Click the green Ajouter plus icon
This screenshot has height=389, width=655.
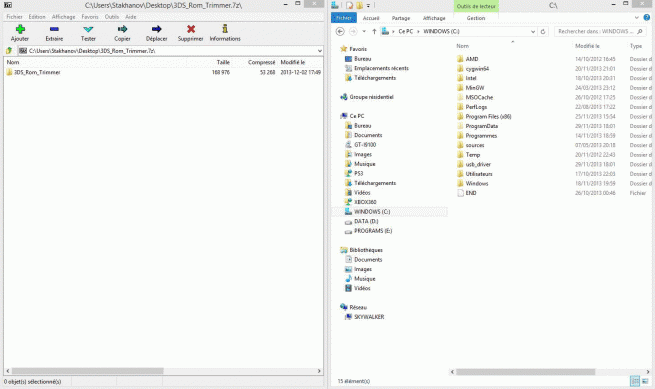pyautogui.click(x=20, y=29)
